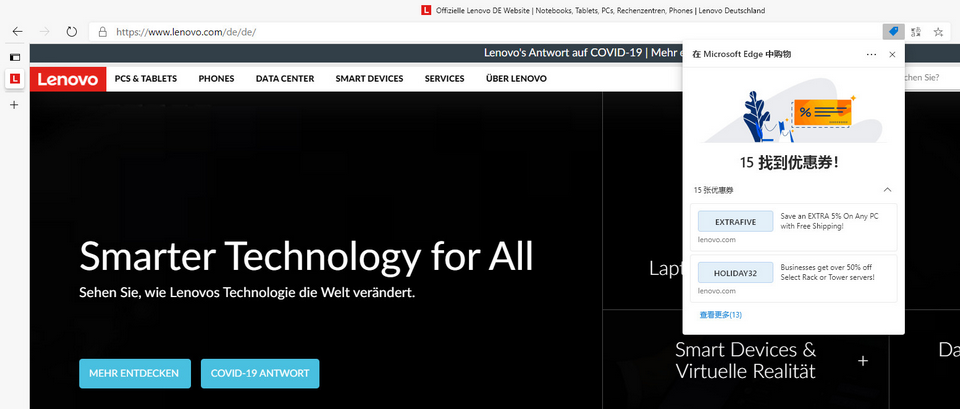Viewport: 960px width, 409px height.
Task: Click the COVID-19 ANTWORT button
Action: 260,374
